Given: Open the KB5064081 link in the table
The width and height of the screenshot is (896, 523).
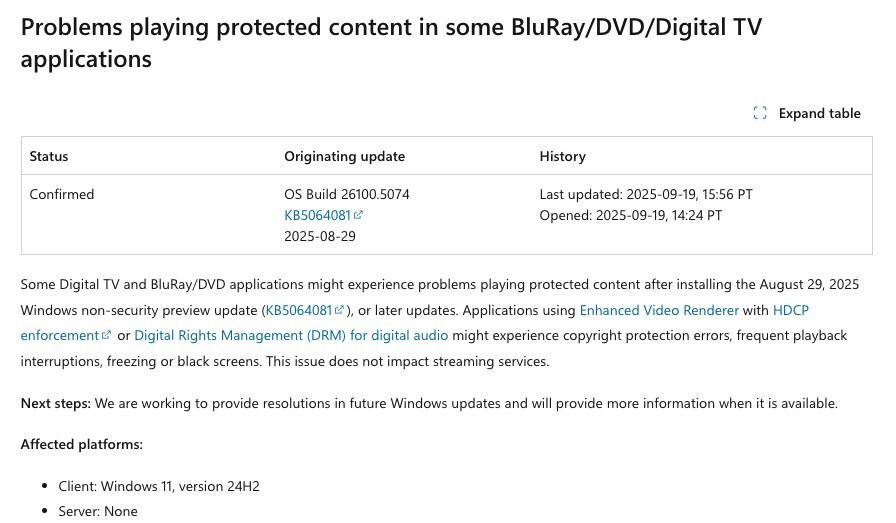Looking at the screenshot, I should click(317, 215).
